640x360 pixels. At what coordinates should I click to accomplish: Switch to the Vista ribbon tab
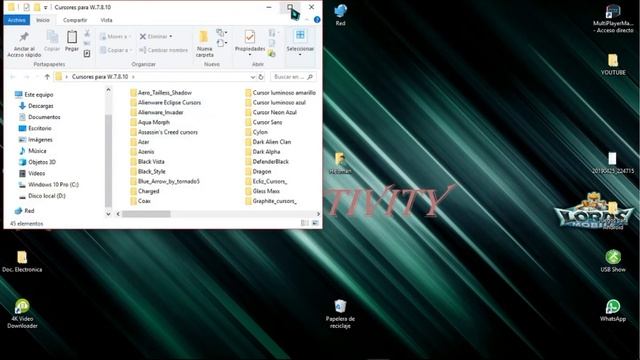(107, 20)
